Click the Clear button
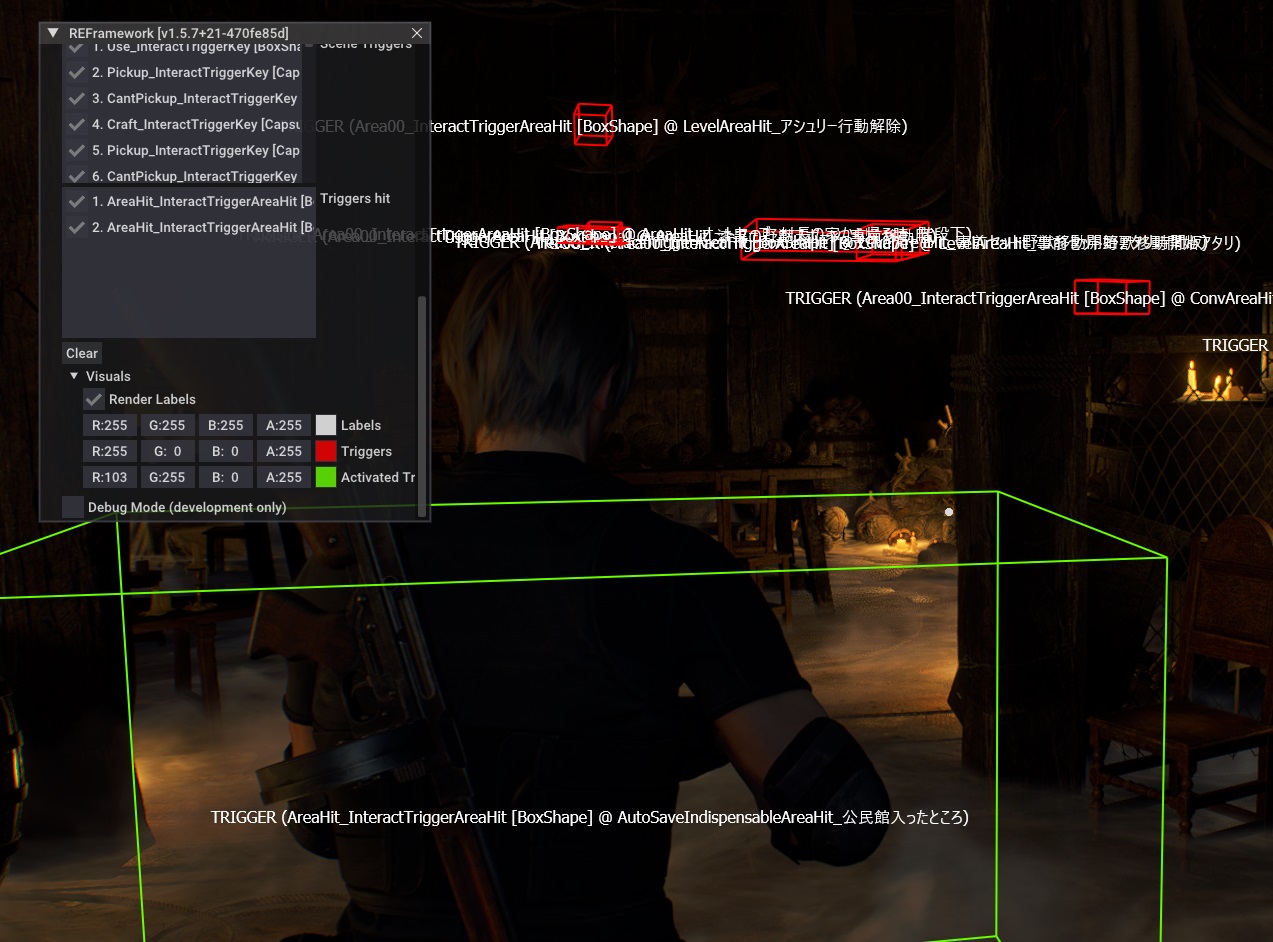 pyautogui.click(x=82, y=353)
